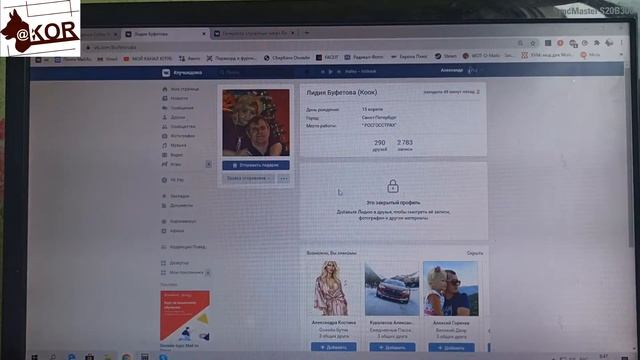The width and height of the screenshot is (640, 360).
Task: Open the Александр account menu in header
Action: pos(459,71)
